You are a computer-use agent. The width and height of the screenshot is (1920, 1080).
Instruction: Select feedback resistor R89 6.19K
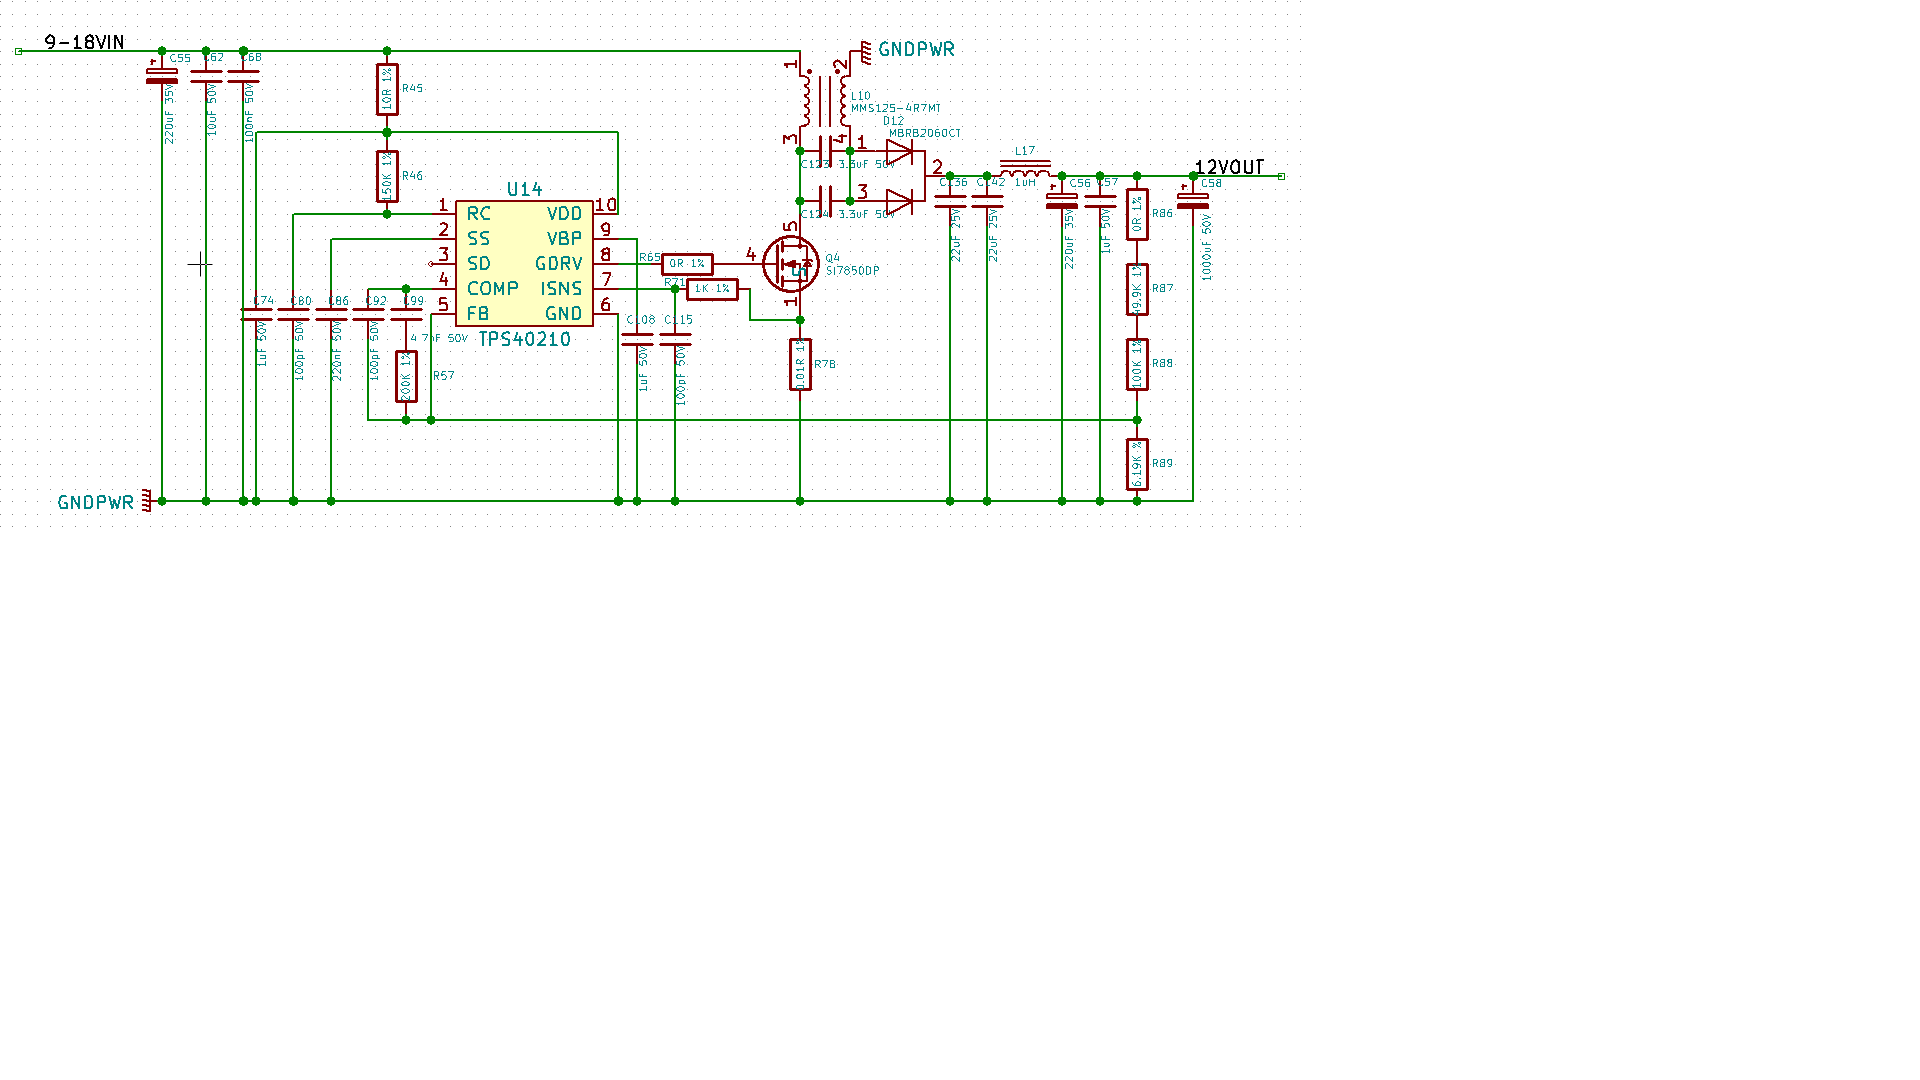[1137, 464]
